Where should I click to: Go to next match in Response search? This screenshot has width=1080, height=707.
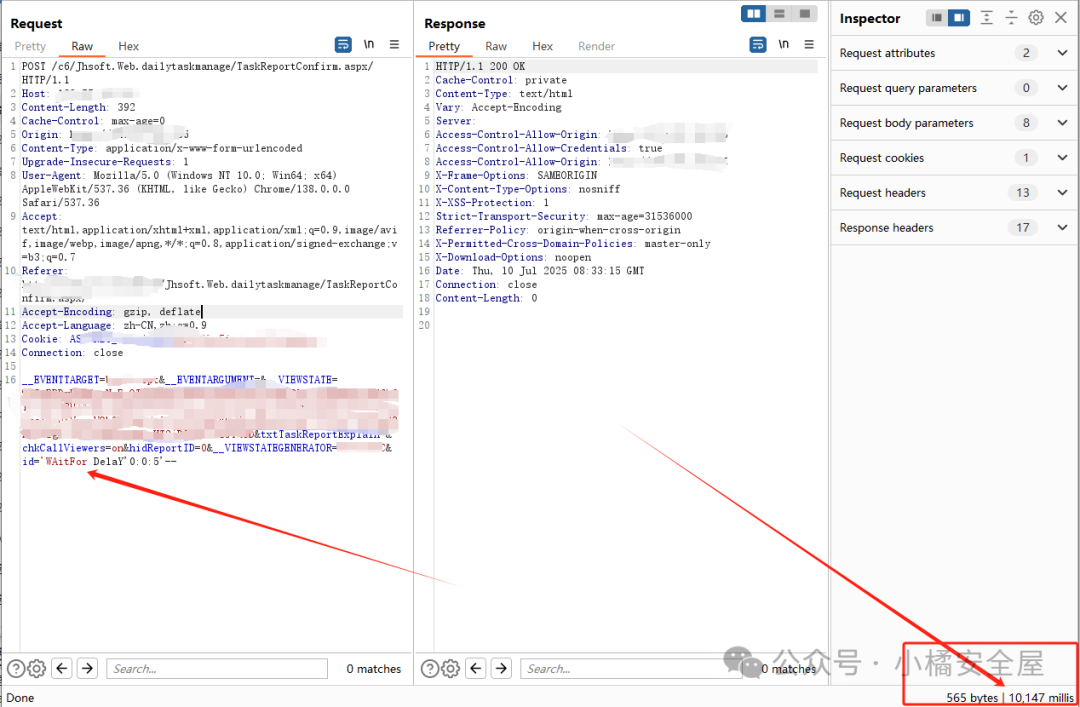click(x=502, y=669)
